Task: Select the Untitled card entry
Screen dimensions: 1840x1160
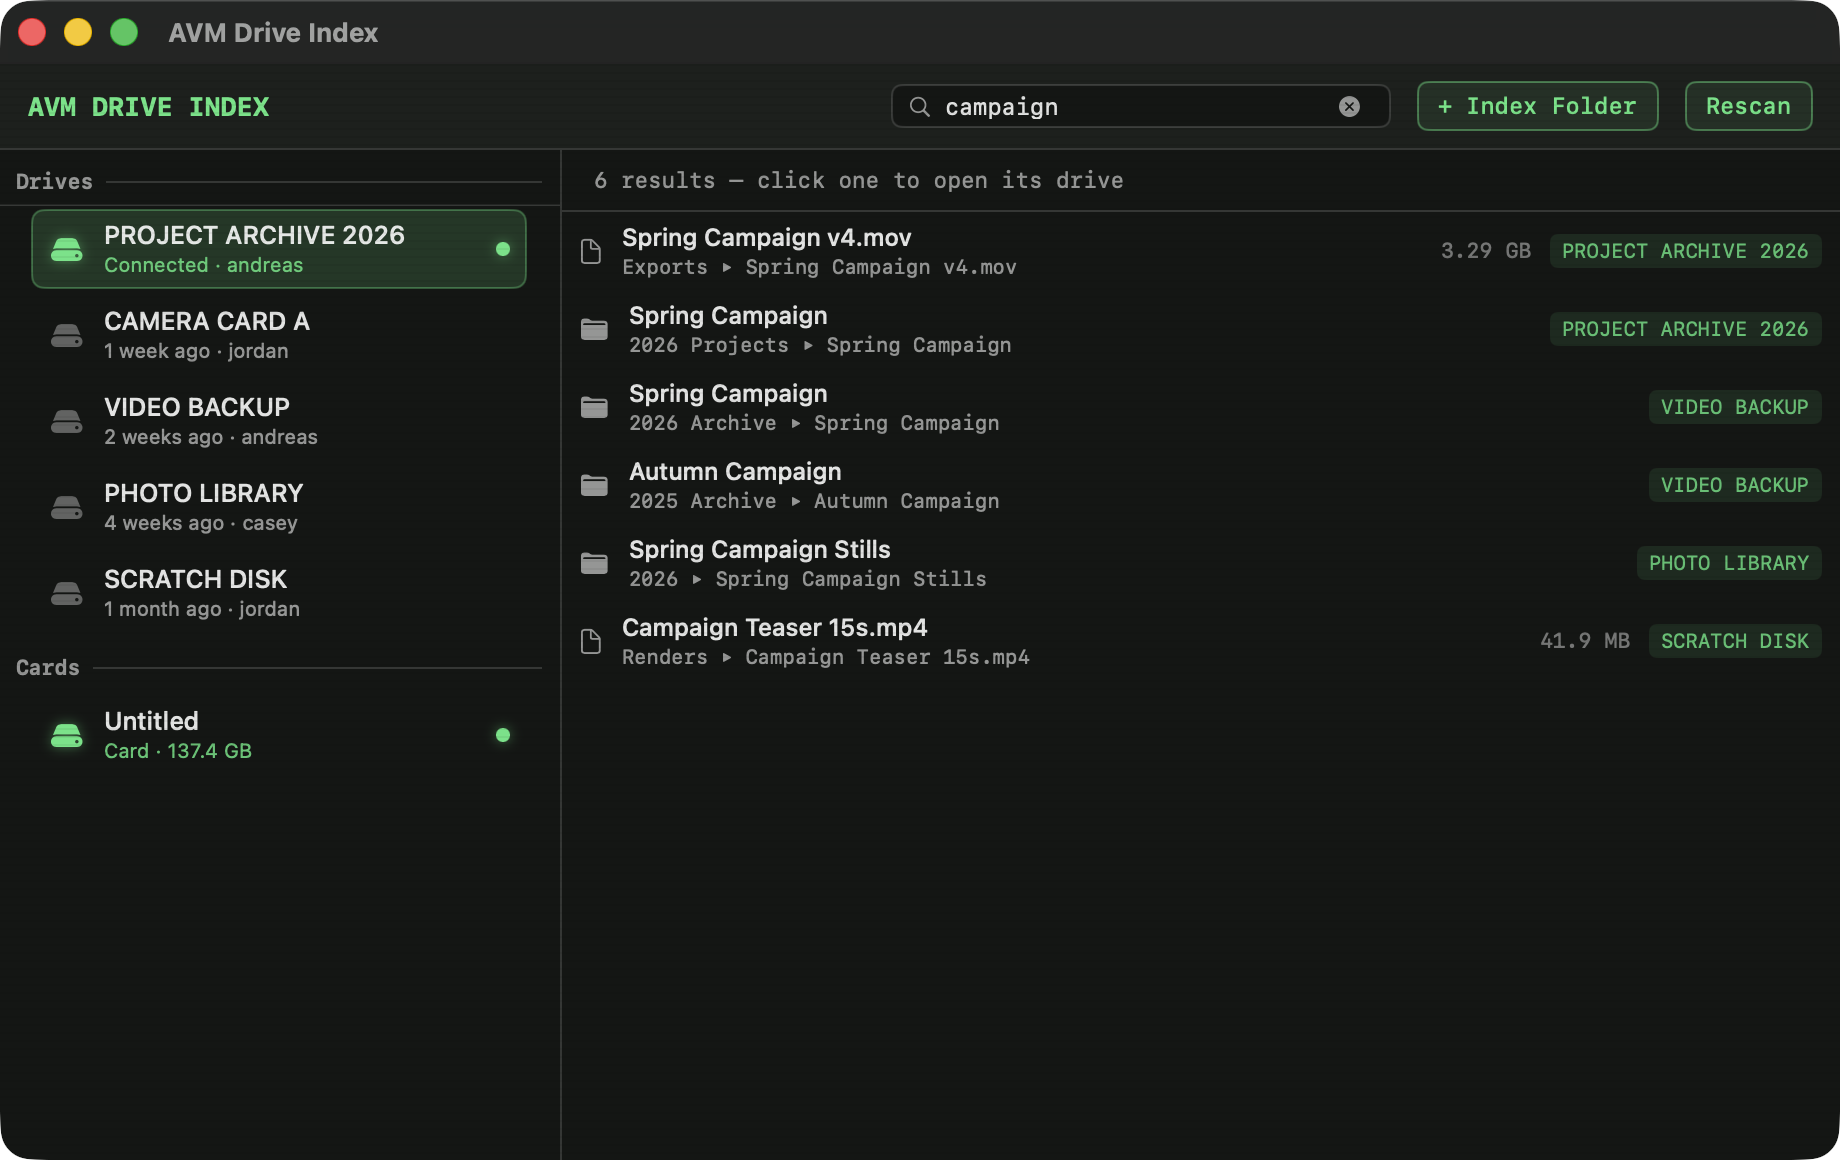Action: 279,735
